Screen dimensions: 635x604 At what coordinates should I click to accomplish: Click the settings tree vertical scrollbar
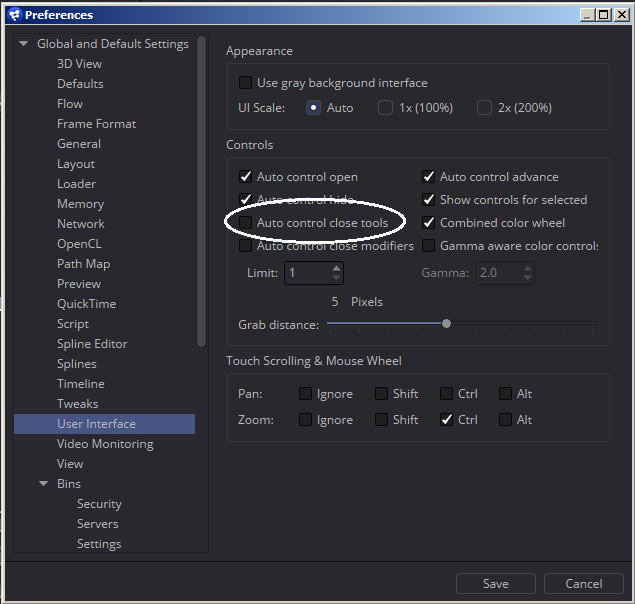[x=201, y=192]
